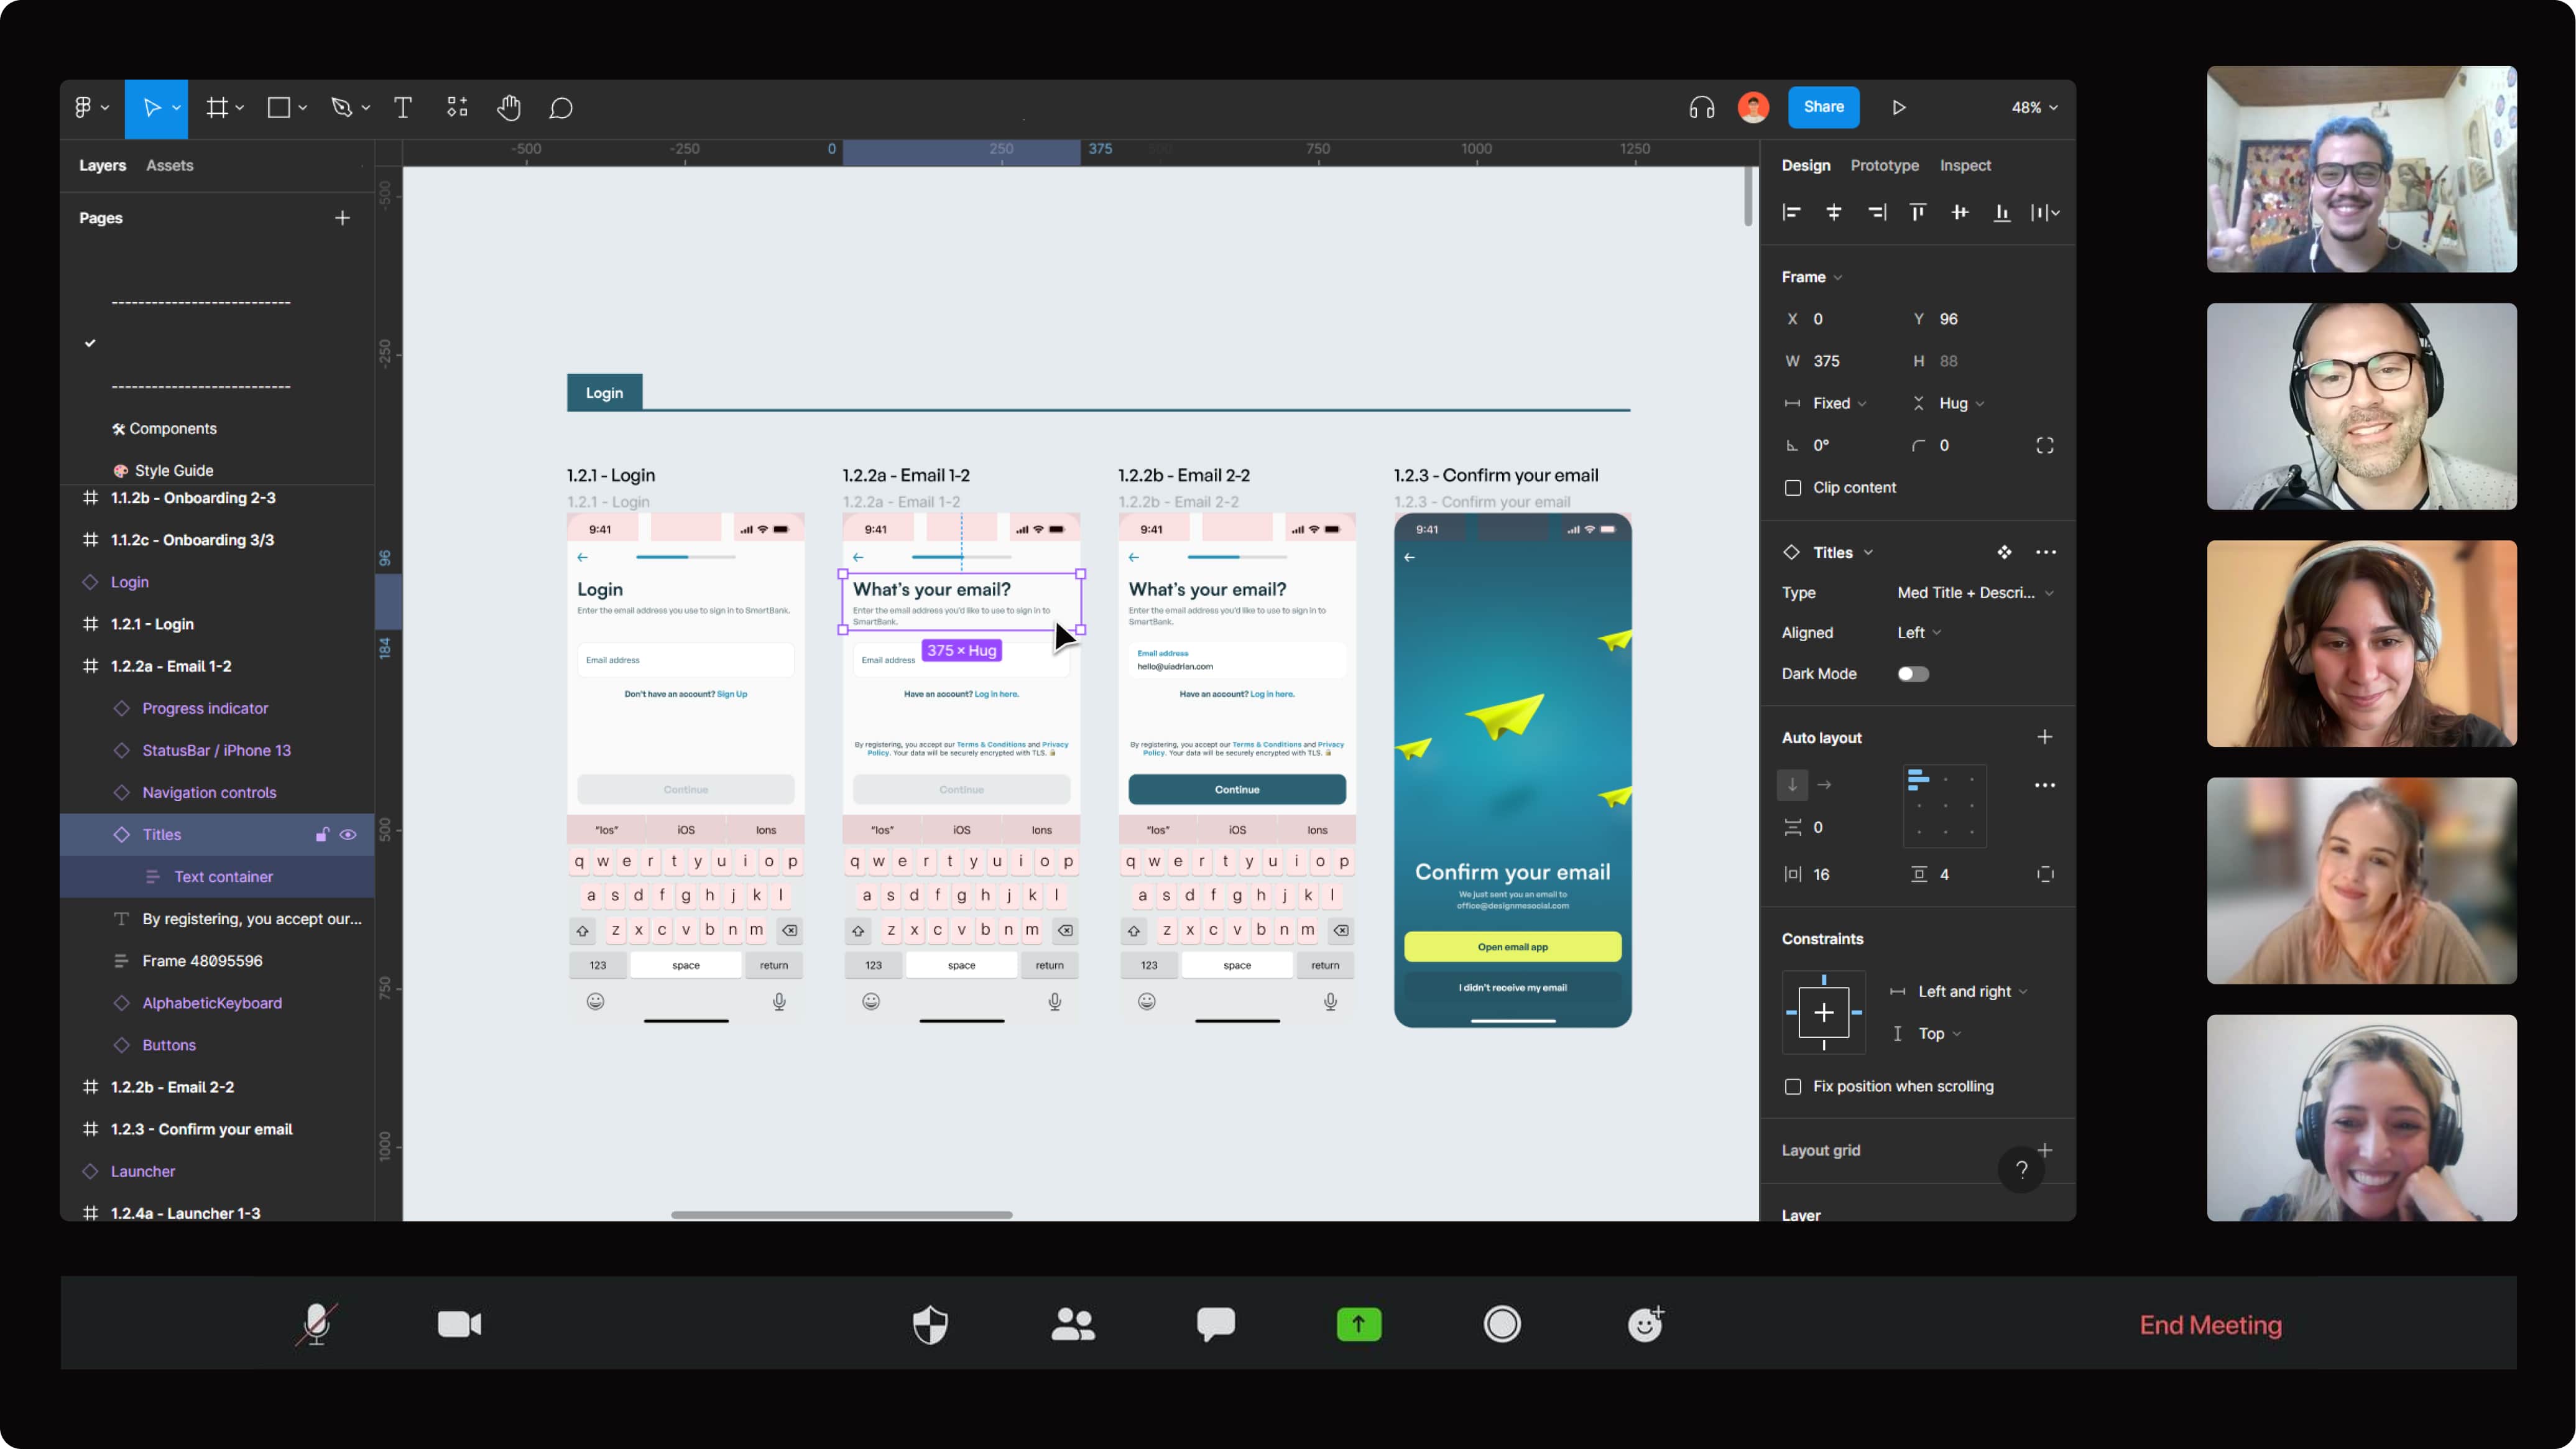Open the Aligned Left dropdown
Image resolution: width=2576 pixels, height=1449 pixels.
coord(1919,633)
